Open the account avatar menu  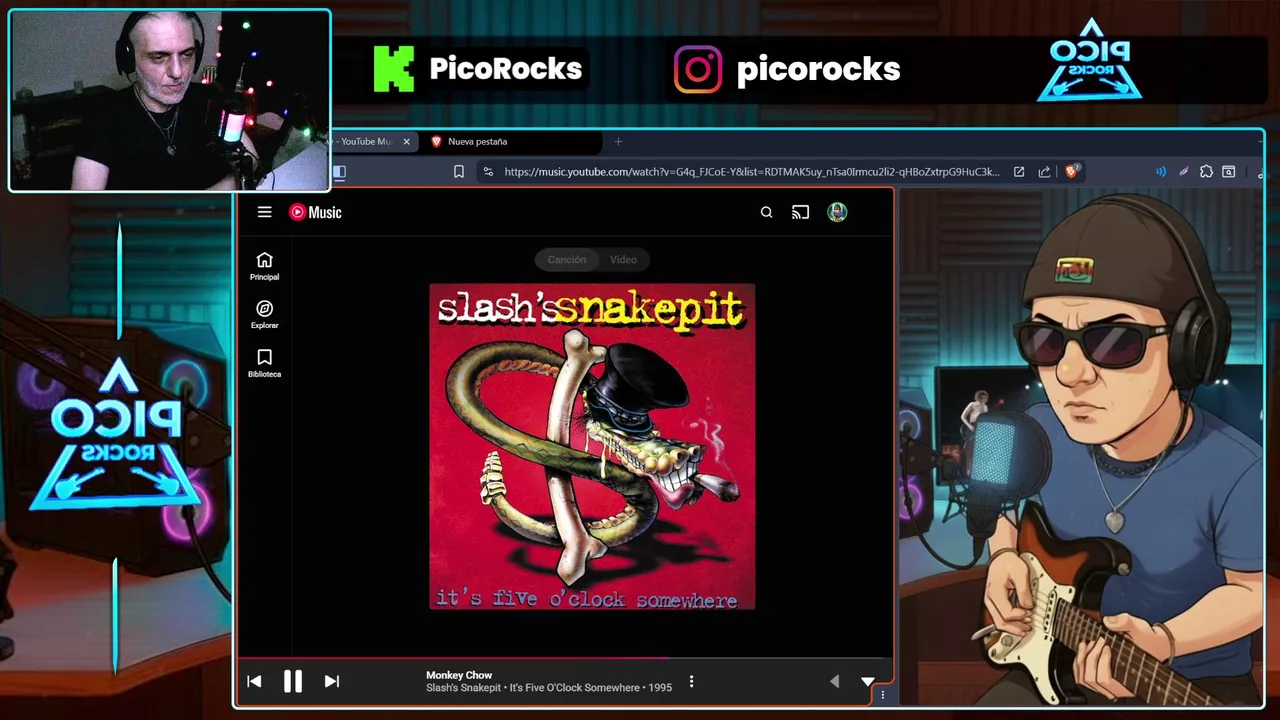point(837,212)
